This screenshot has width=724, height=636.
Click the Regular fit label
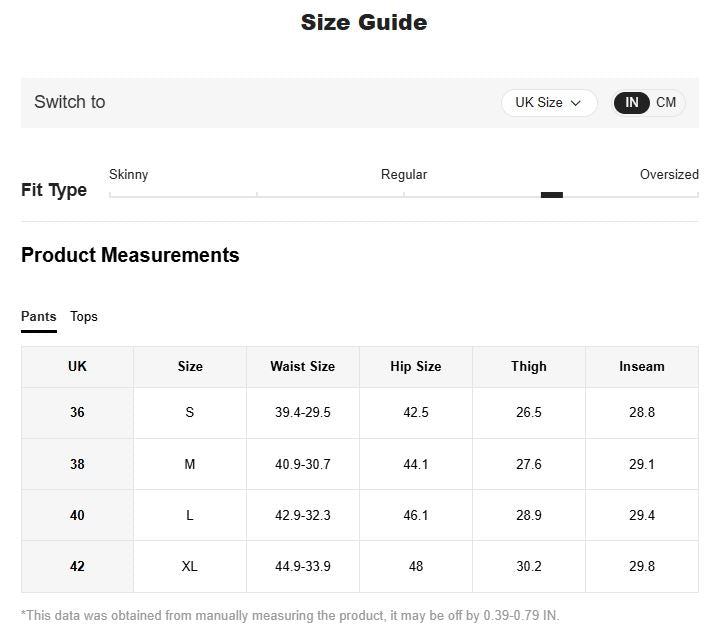point(404,175)
